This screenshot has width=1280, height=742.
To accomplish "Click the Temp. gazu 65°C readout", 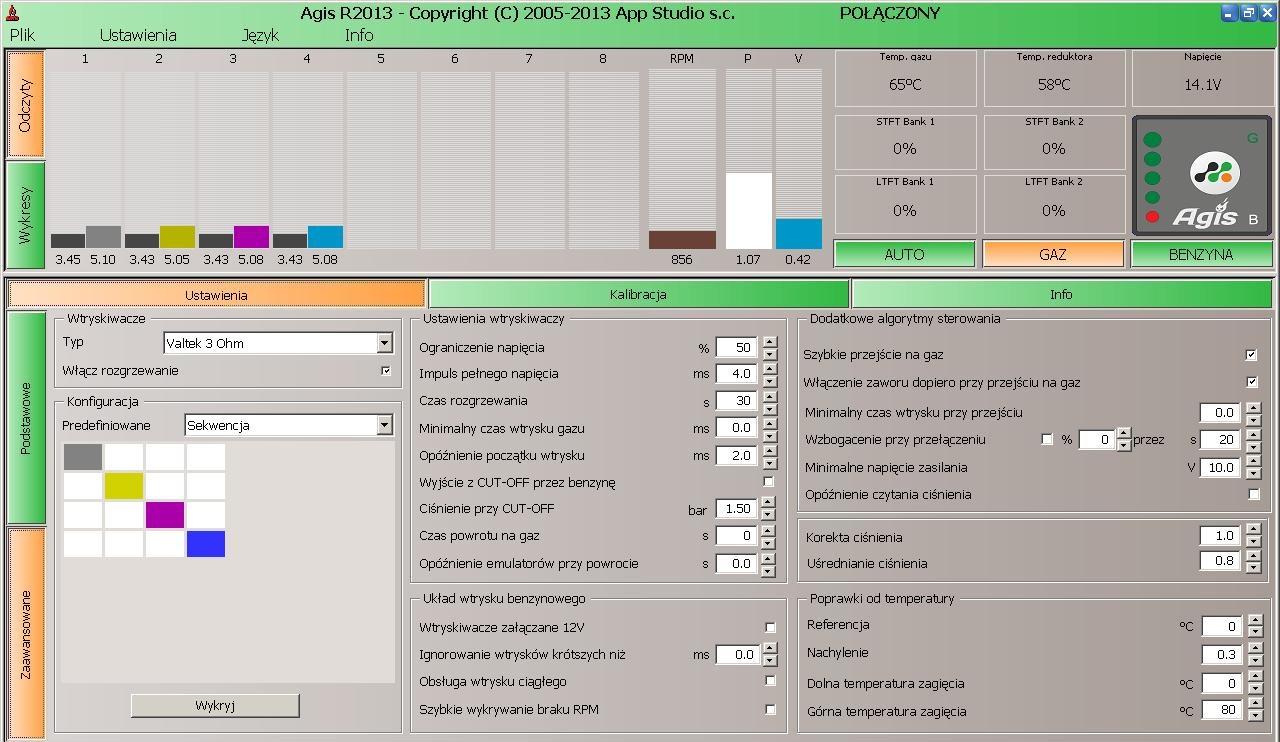I will point(905,78).
